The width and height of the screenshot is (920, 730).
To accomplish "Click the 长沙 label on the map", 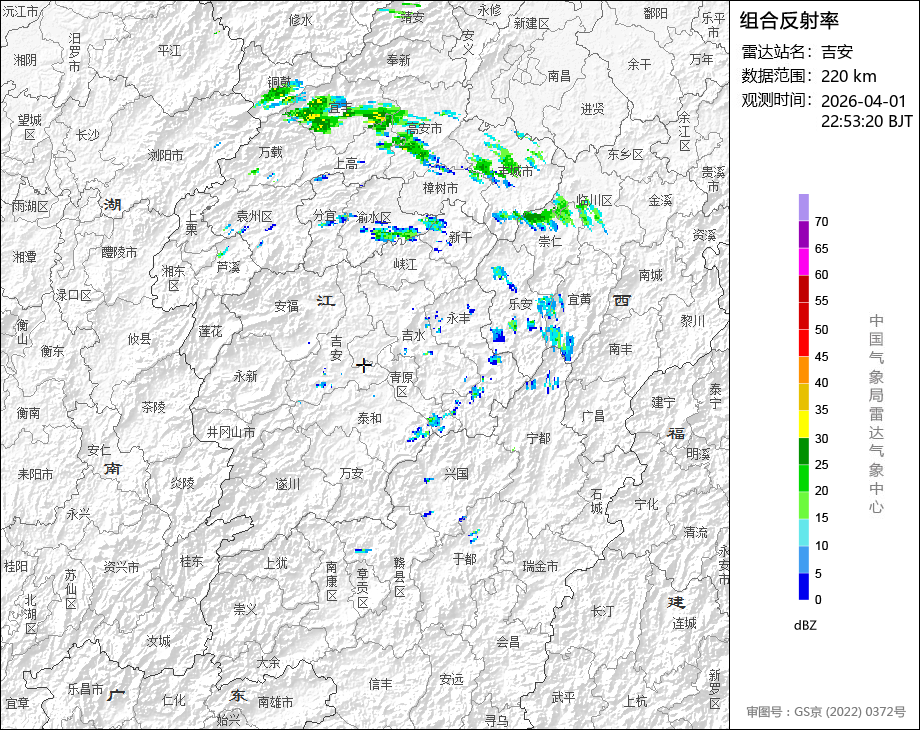I will point(87,135).
